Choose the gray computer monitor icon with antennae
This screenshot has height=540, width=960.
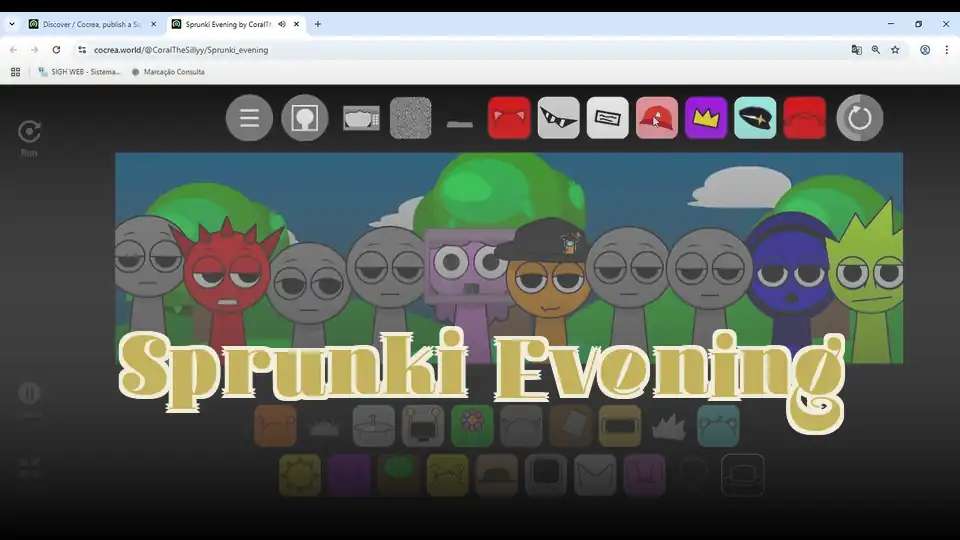point(423,426)
